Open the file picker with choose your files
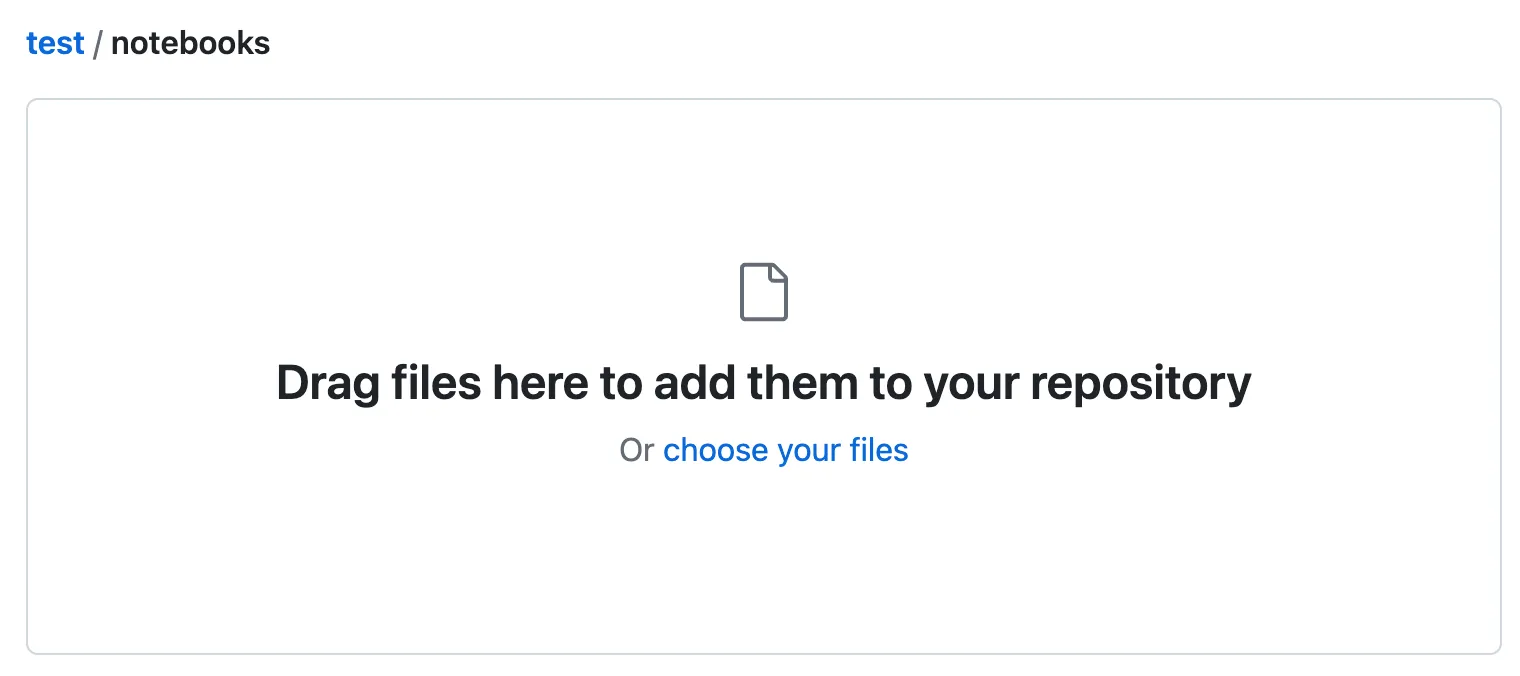 click(786, 450)
